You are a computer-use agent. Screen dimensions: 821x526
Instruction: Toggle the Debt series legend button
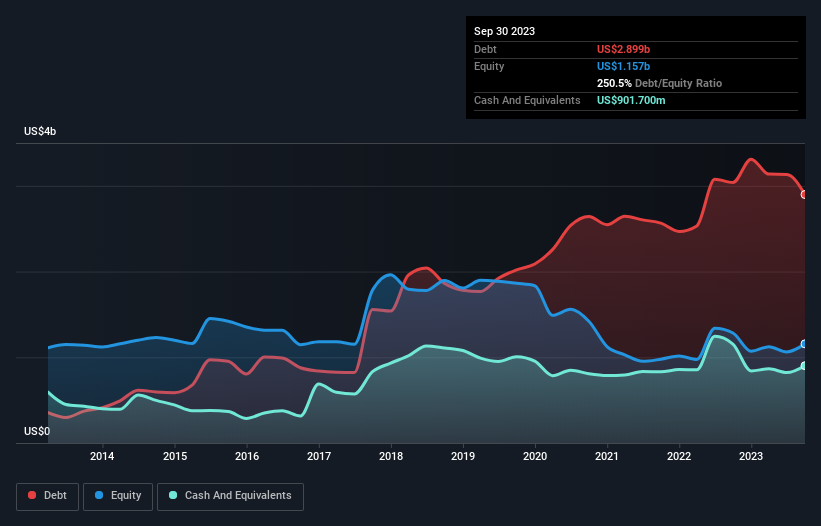(x=47, y=496)
